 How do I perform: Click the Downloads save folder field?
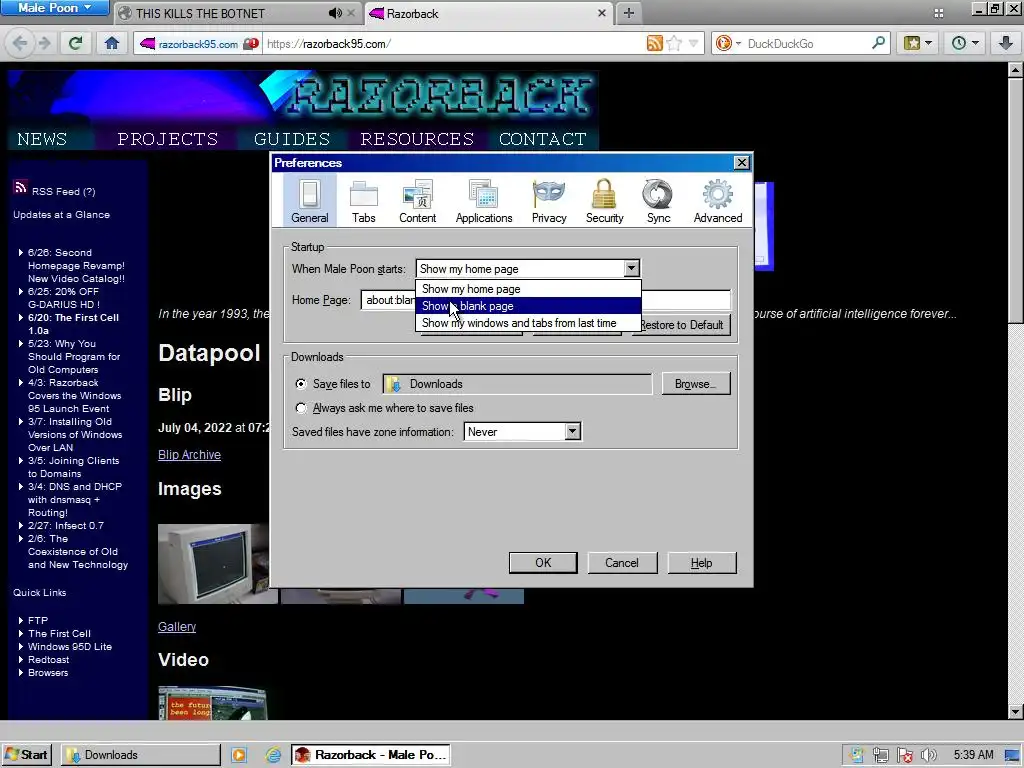(x=517, y=384)
